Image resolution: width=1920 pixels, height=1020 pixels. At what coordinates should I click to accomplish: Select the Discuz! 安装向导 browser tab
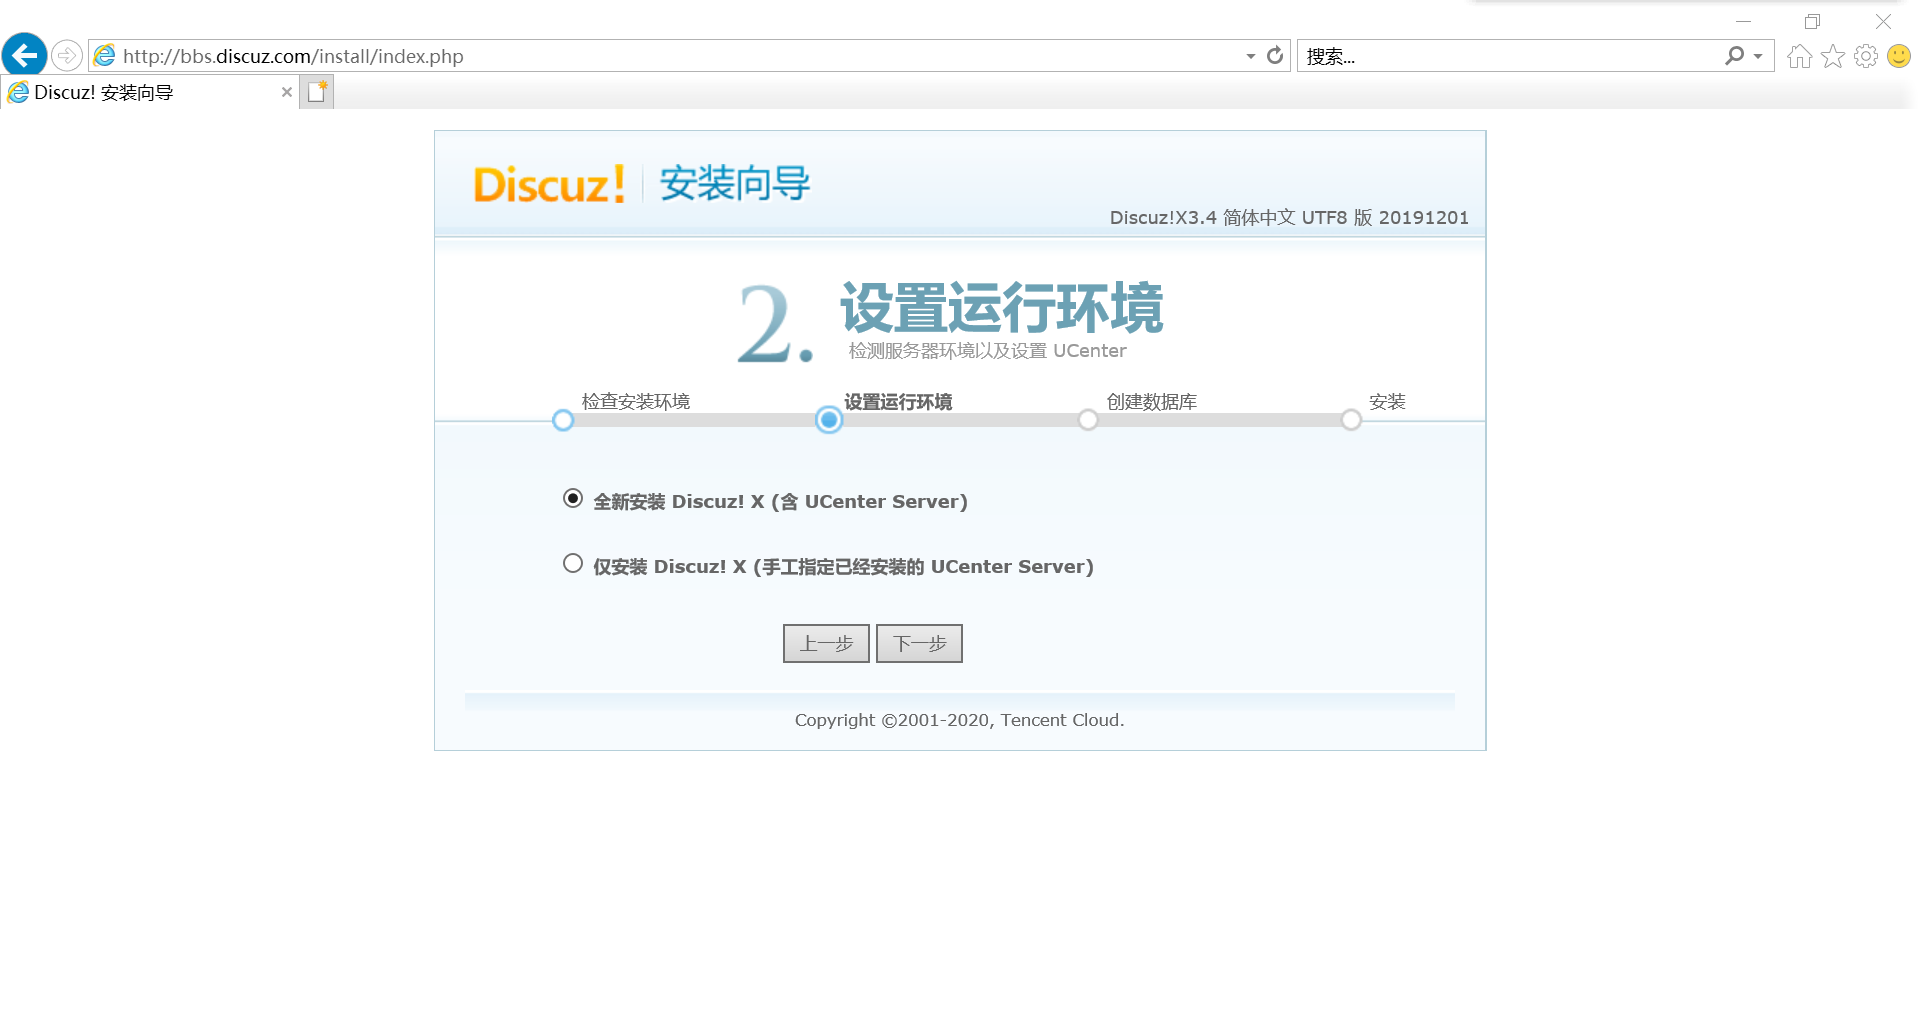[150, 92]
